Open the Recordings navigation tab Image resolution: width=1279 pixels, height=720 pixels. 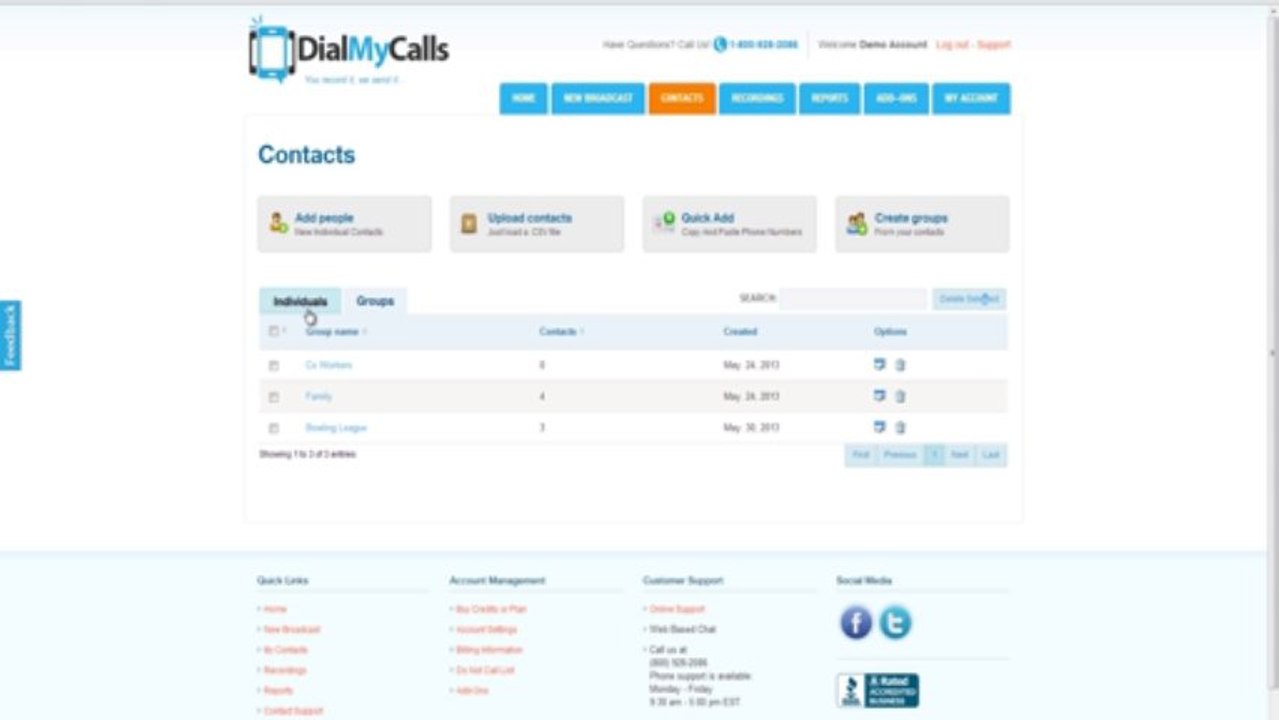(757, 98)
